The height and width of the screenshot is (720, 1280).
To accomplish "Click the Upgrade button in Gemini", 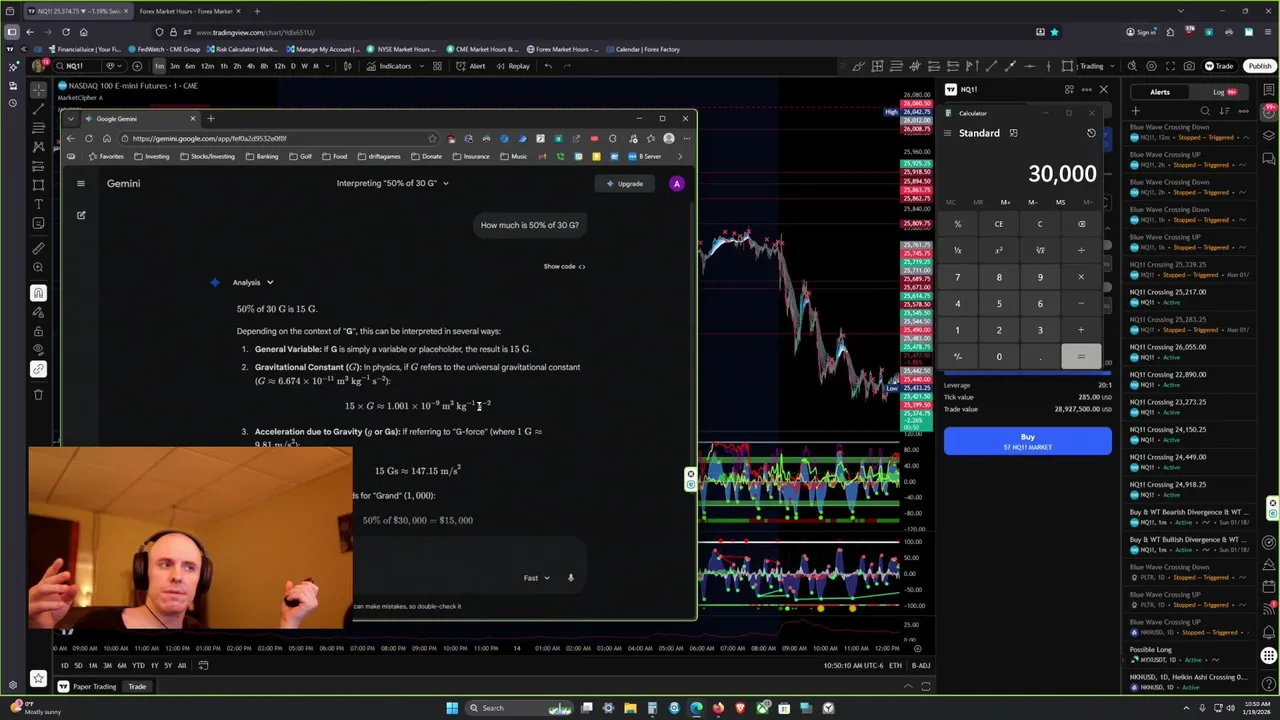I will point(624,183).
